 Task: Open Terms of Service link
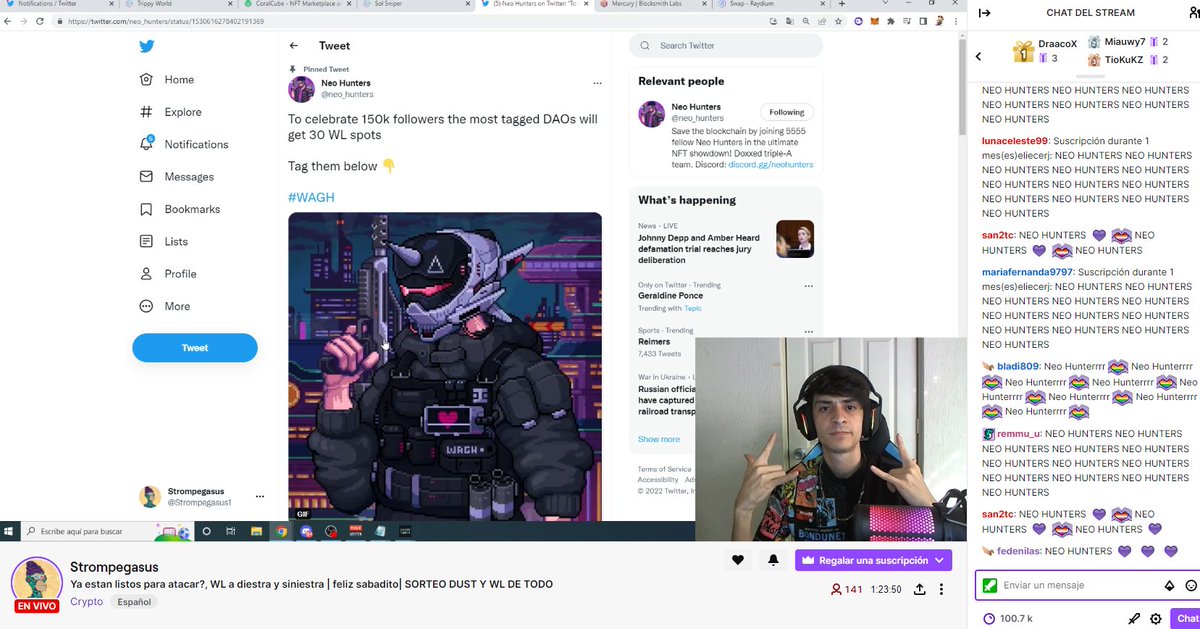[x=665, y=469]
